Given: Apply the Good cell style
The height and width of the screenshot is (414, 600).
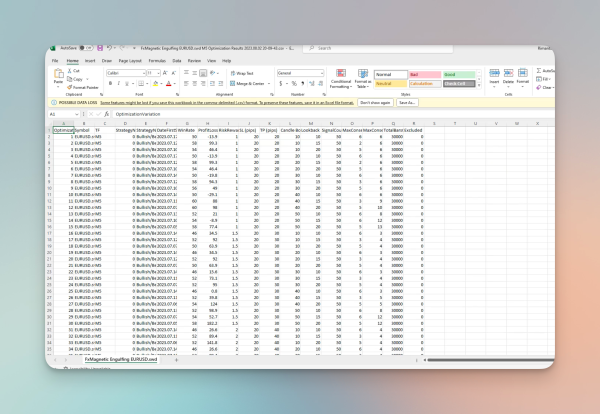Looking at the screenshot, I should [459, 75].
